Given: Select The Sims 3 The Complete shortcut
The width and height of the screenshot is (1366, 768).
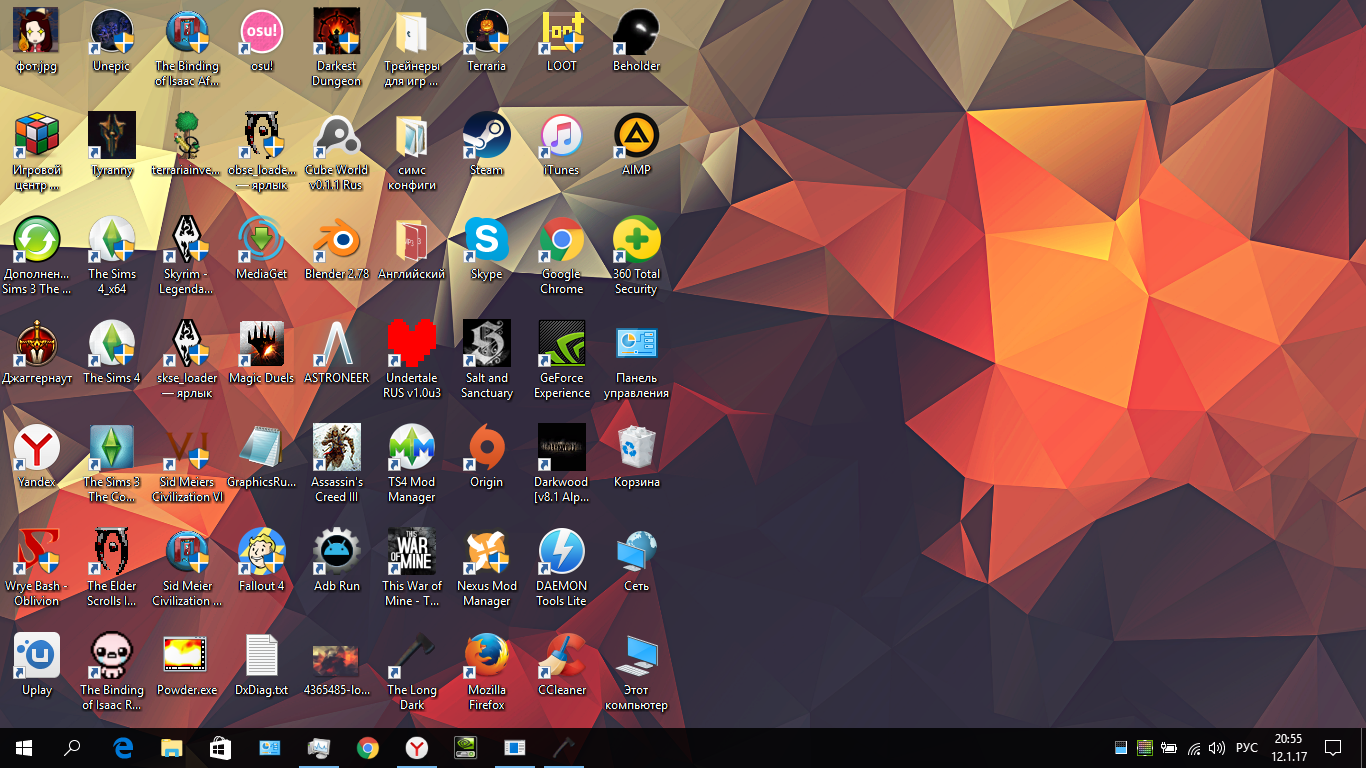Looking at the screenshot, I should pos(112,448).
